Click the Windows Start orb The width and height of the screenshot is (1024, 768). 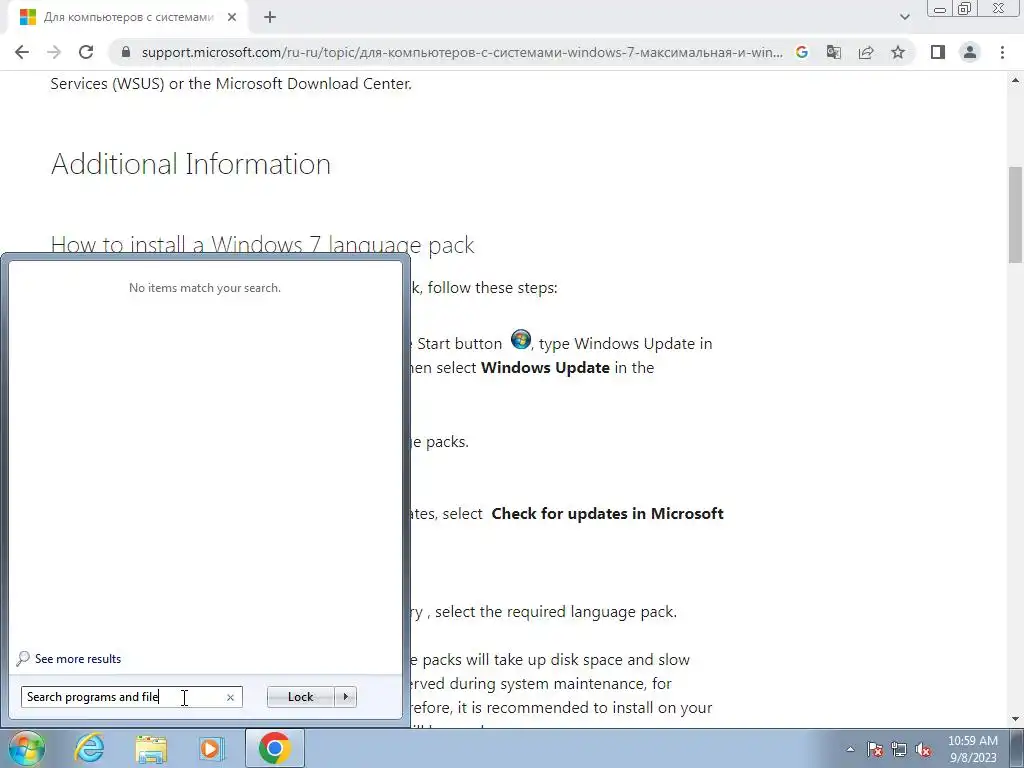coord(27,748)
